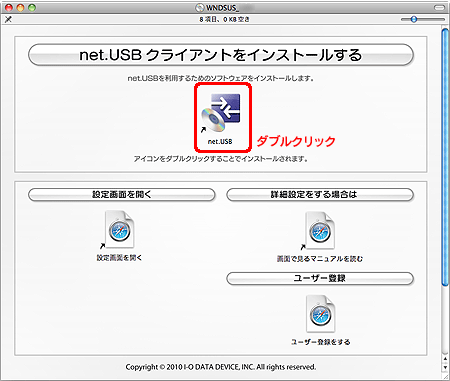This screenshot has width=450, height=381.
Task: Click the 詳細設定をする場合は section header
Action: [x=320, y=195]
